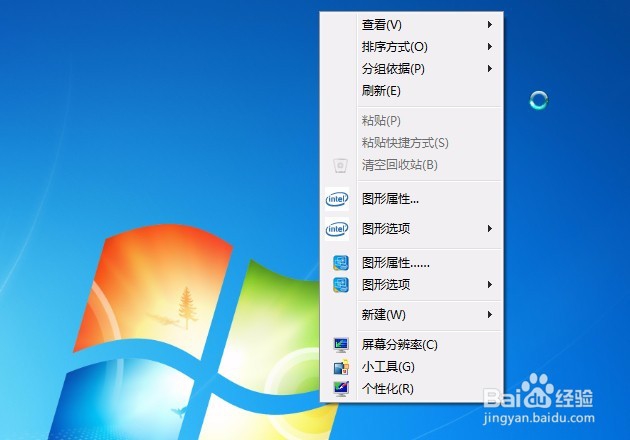Open the 查看(V) submenu
The image size is (630, 440).
pyautogui.click(x=411, y=25)
